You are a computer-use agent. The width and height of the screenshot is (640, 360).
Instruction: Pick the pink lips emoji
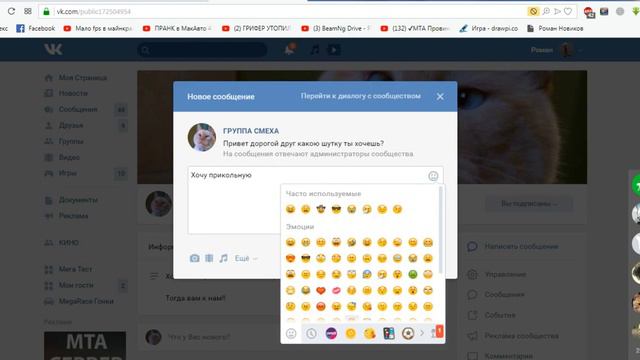pyautogui.click(x=336, y=291)
